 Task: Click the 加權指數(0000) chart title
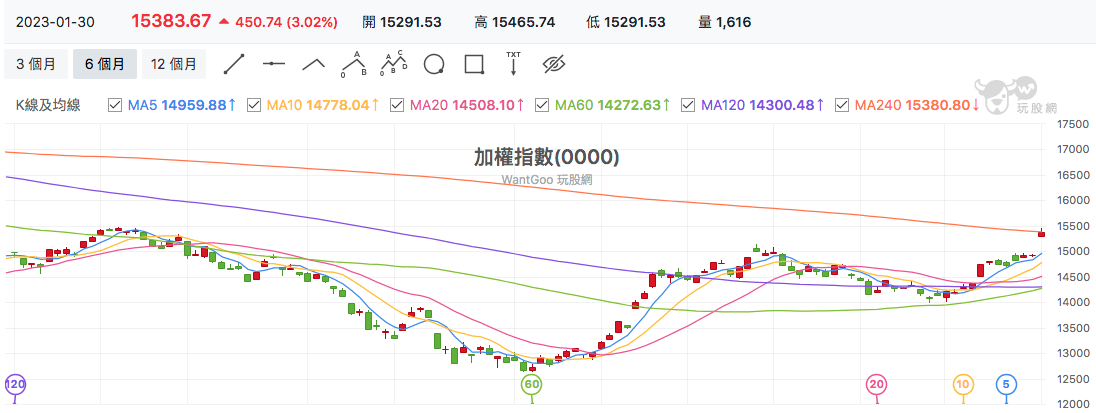547,158
